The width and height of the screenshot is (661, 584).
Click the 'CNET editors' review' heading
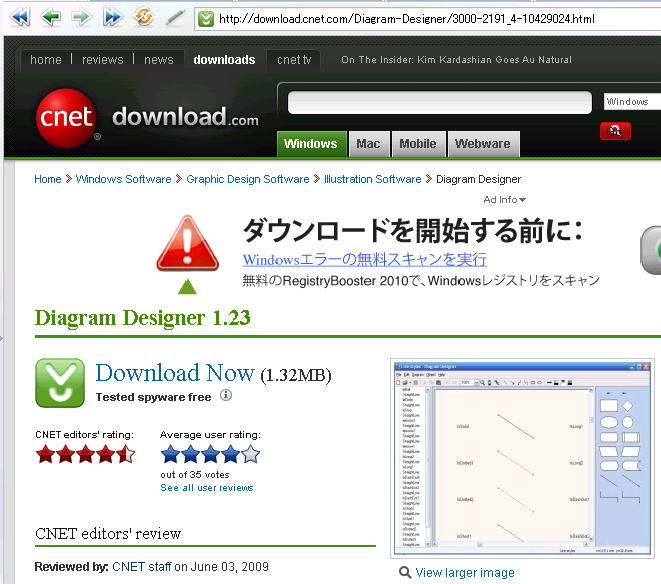click(x=108, y=533)
